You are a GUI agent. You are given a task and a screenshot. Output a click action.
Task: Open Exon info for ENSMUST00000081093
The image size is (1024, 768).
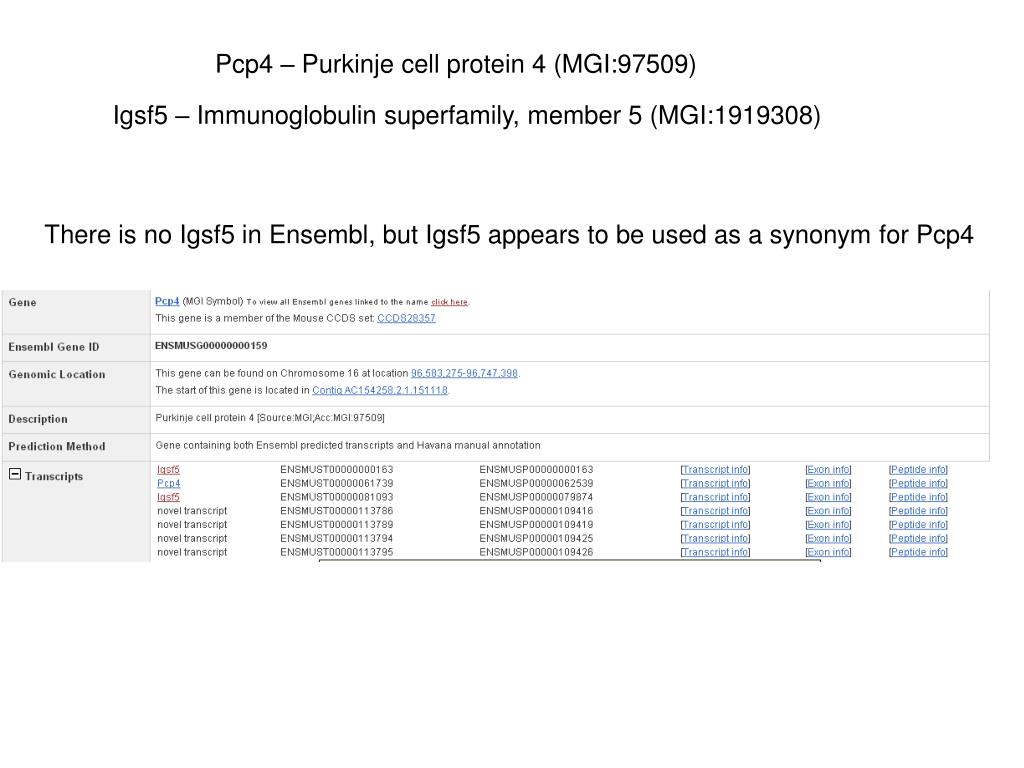coord(828,497)
